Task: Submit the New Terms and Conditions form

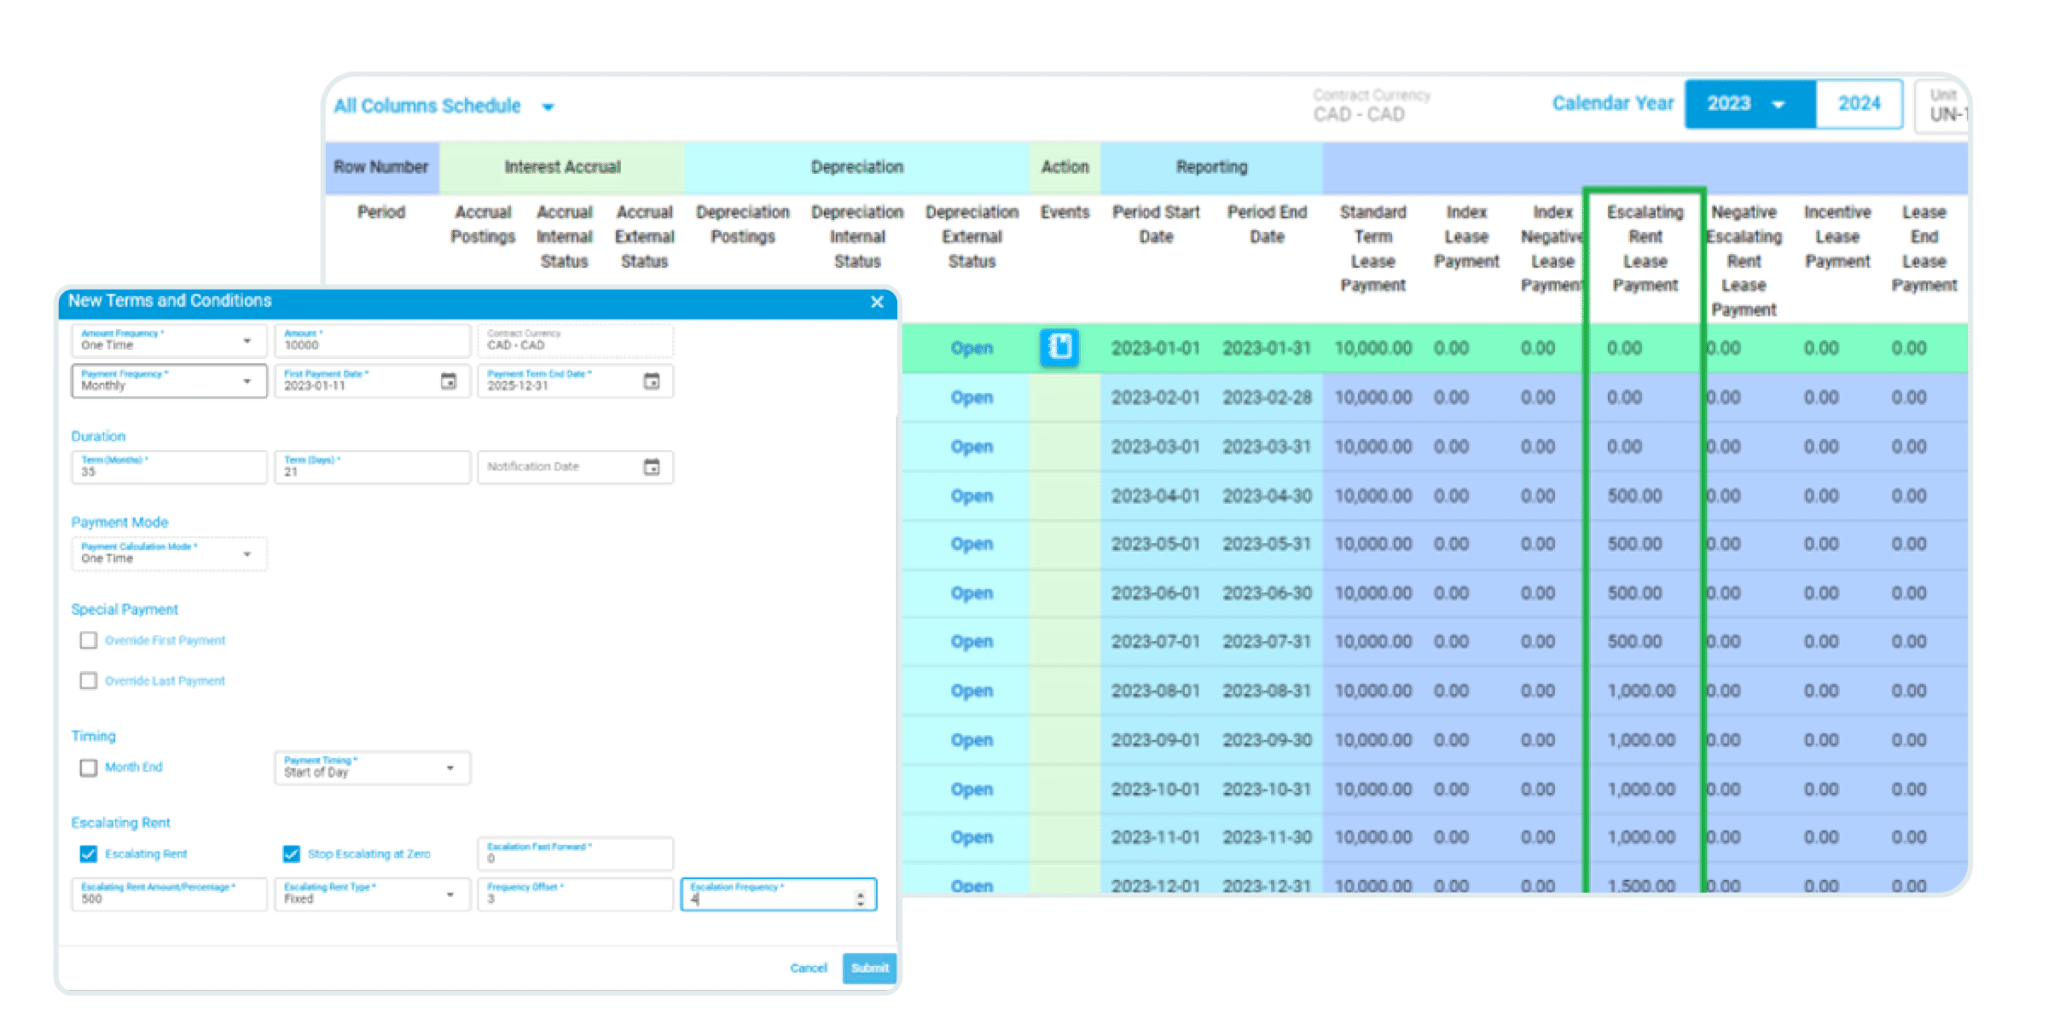Action: [868, 967]
